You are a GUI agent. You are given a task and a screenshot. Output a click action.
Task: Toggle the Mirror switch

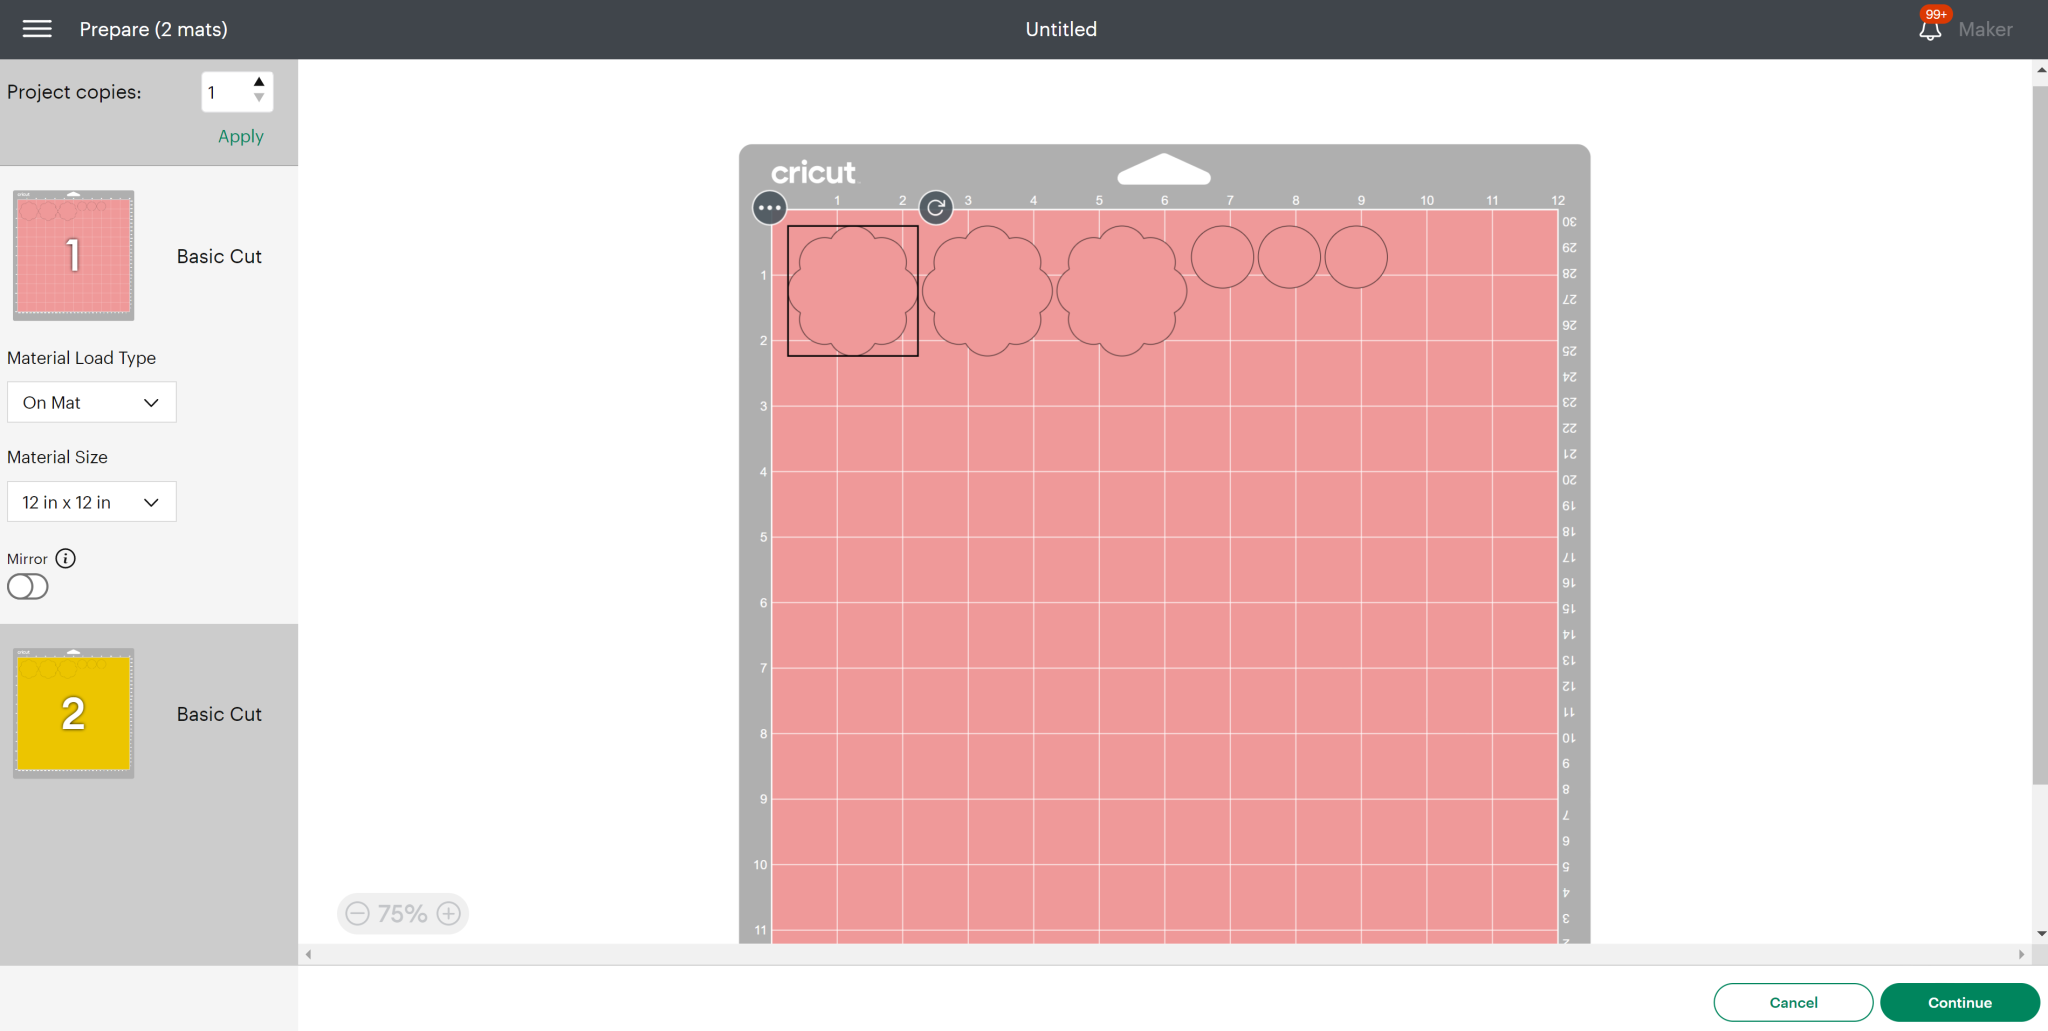(28, 587)
